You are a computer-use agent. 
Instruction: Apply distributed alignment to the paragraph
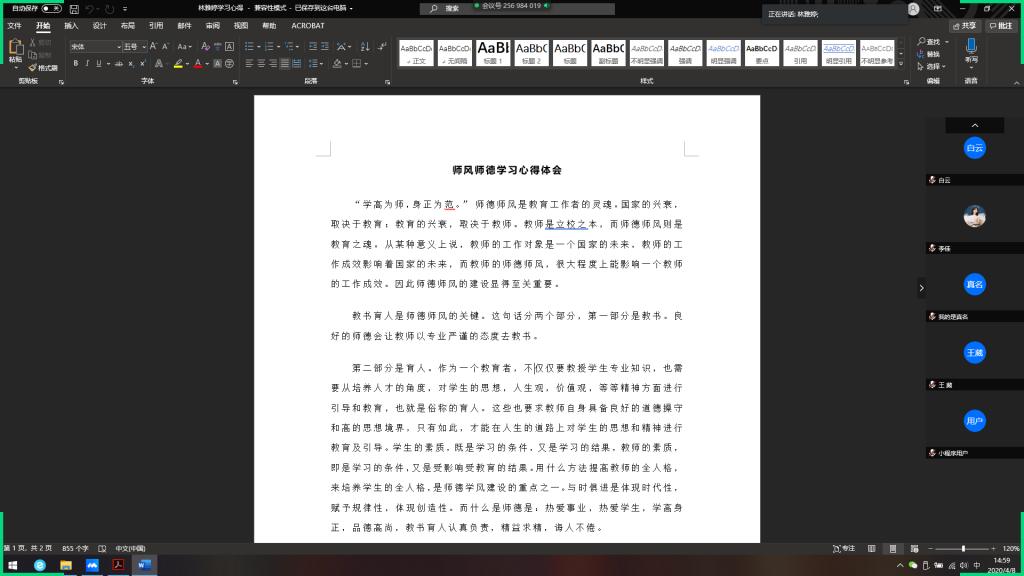click(296, 64)
